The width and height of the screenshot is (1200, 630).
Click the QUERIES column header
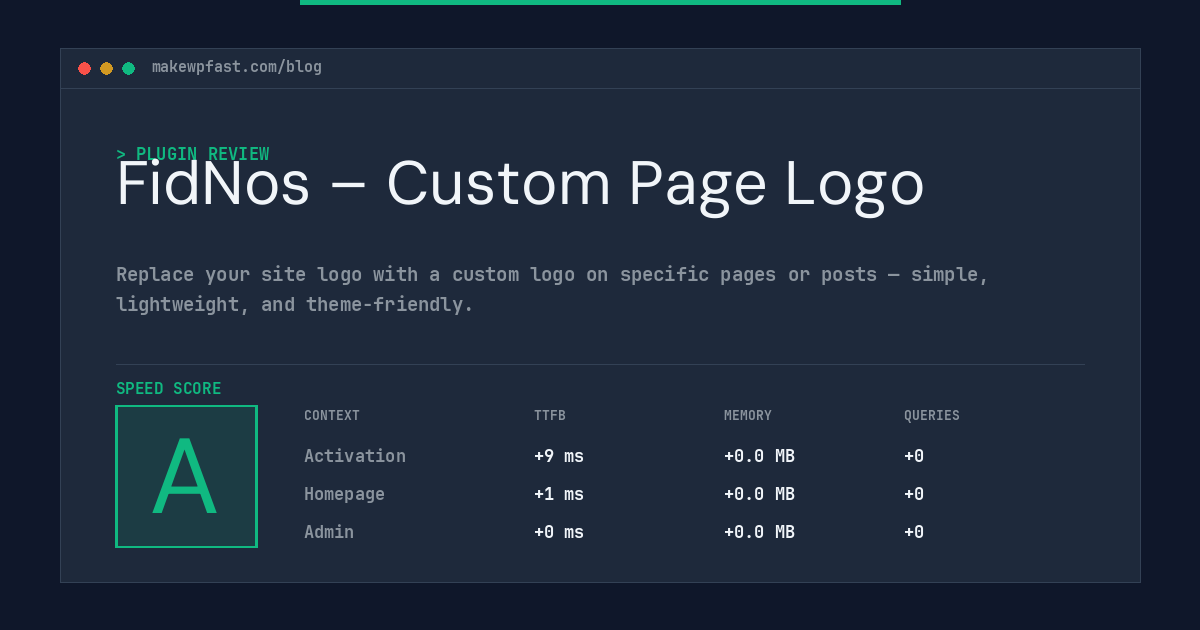coord(932,416)
